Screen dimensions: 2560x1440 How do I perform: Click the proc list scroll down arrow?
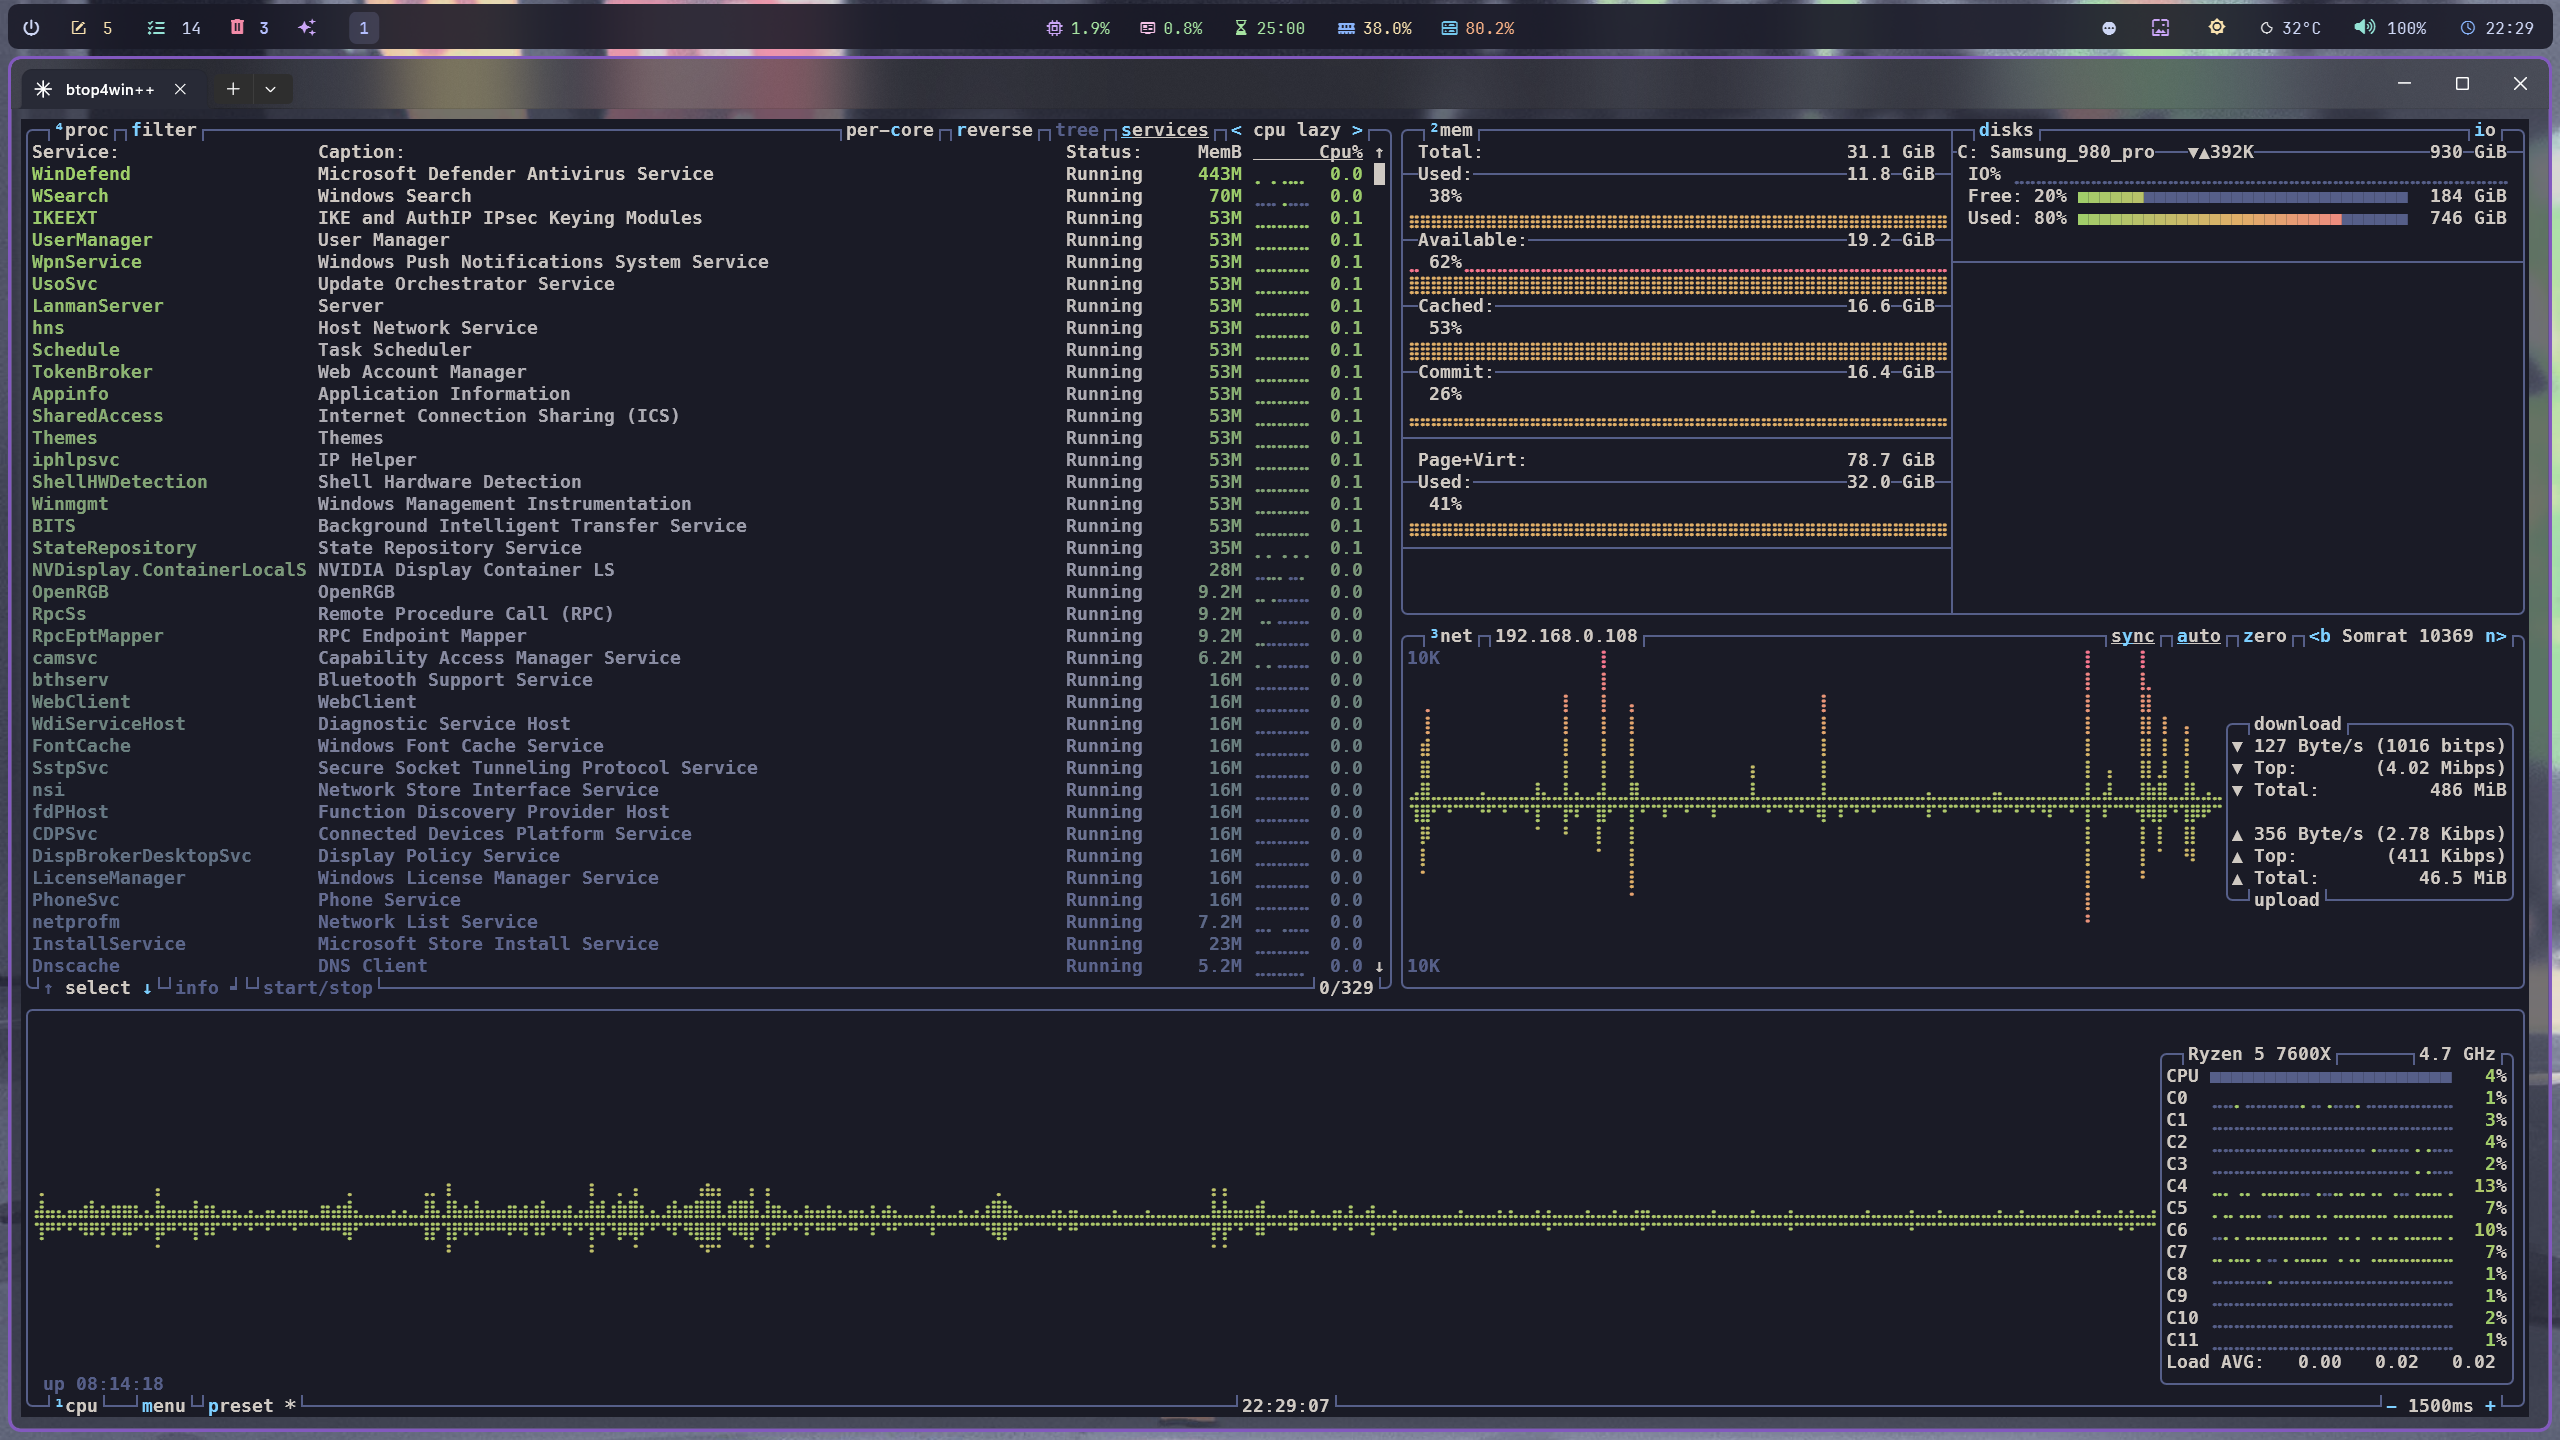[x=1379, y=966]
